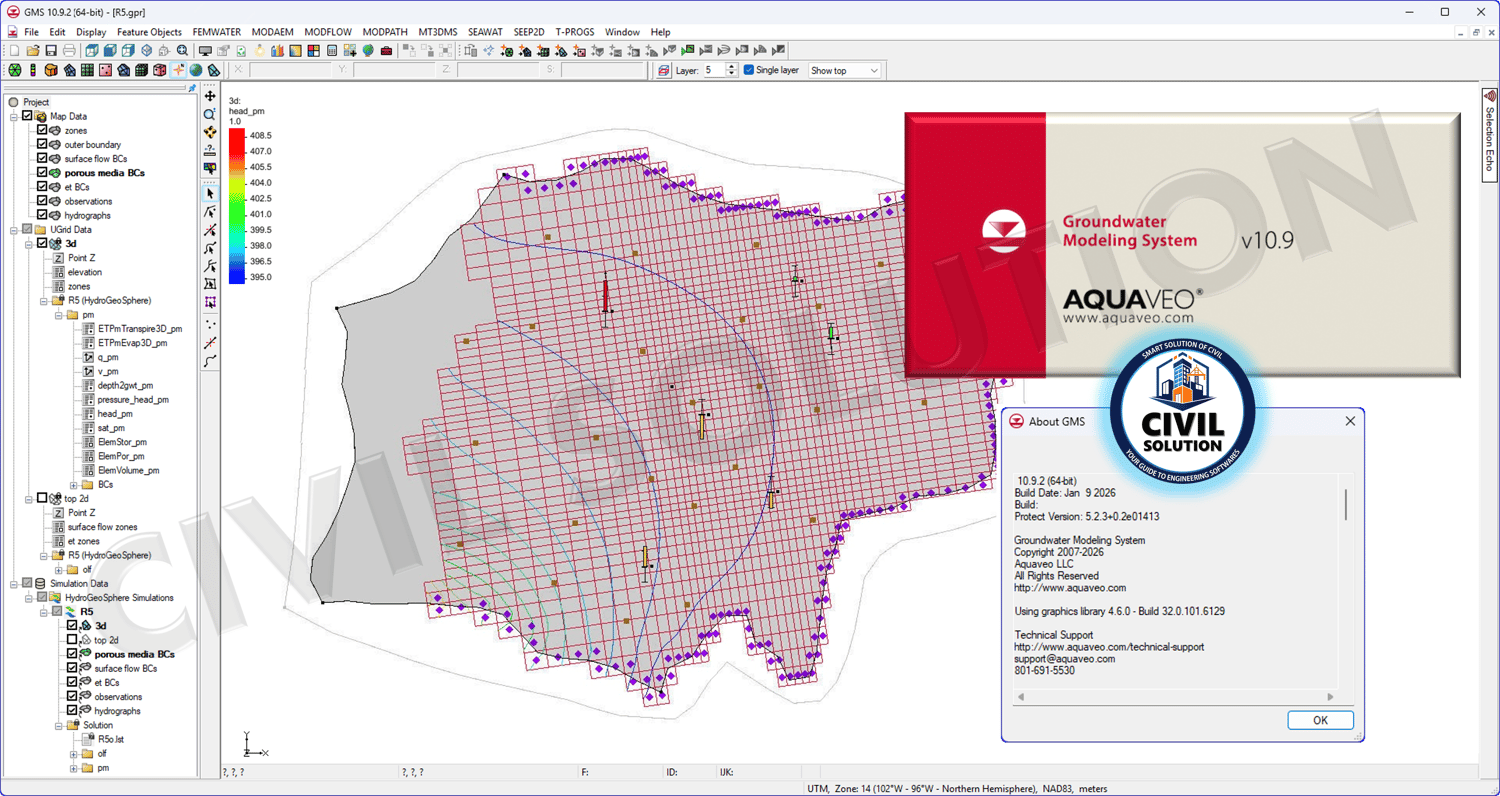
Task: Select the head_pm dataset in the tree
Action: click(x=115, y=413)
